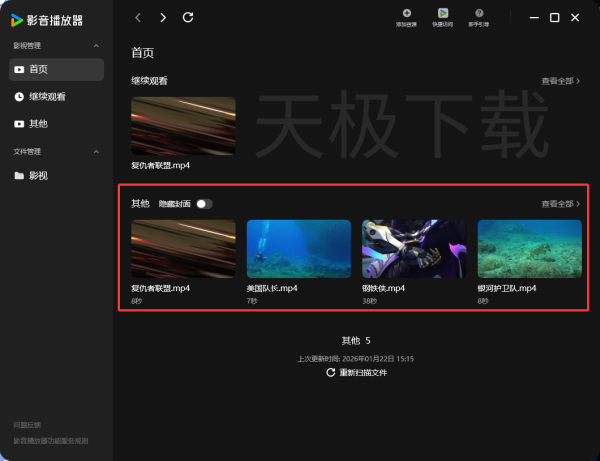The height and width of the screenshot is (461, 600).
Task: Click the 问题反馈 feedback link
Action: tap(27, 425)
